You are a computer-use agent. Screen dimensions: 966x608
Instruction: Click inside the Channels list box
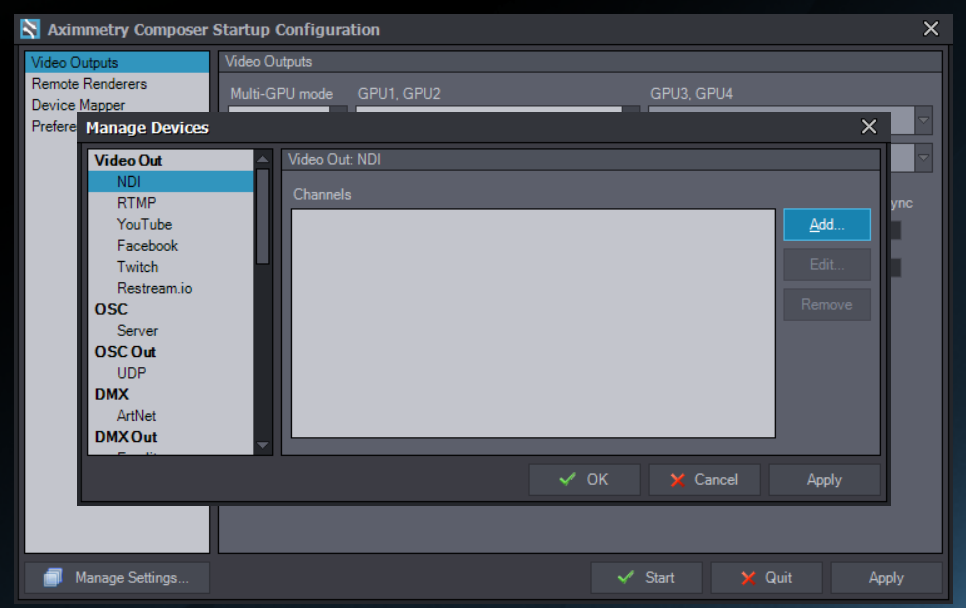pyautogui.click(x=533, y=323)
